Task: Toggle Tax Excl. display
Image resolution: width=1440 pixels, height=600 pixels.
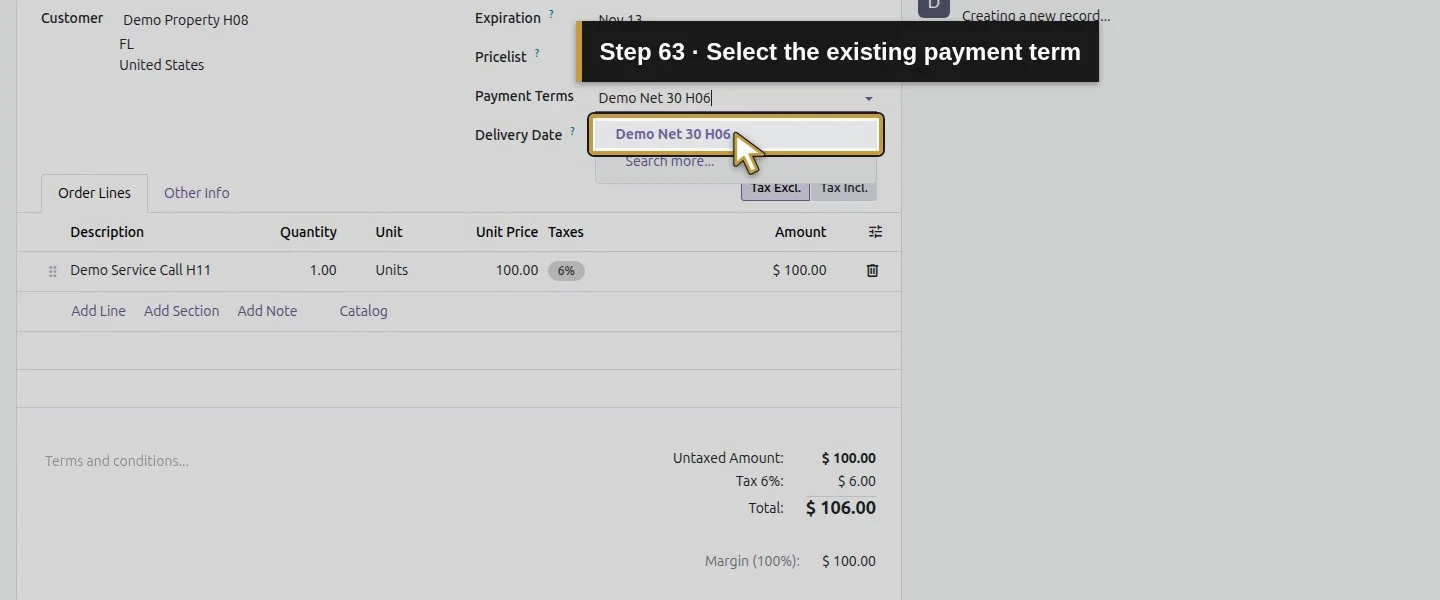Action: click(x=775, y=188)
